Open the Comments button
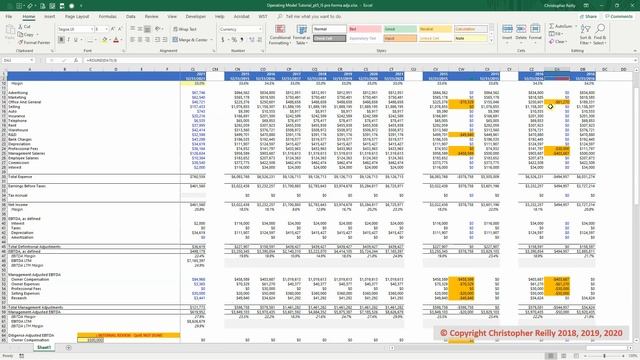Screen dimensions: 640x360 (x=619, y=16)
